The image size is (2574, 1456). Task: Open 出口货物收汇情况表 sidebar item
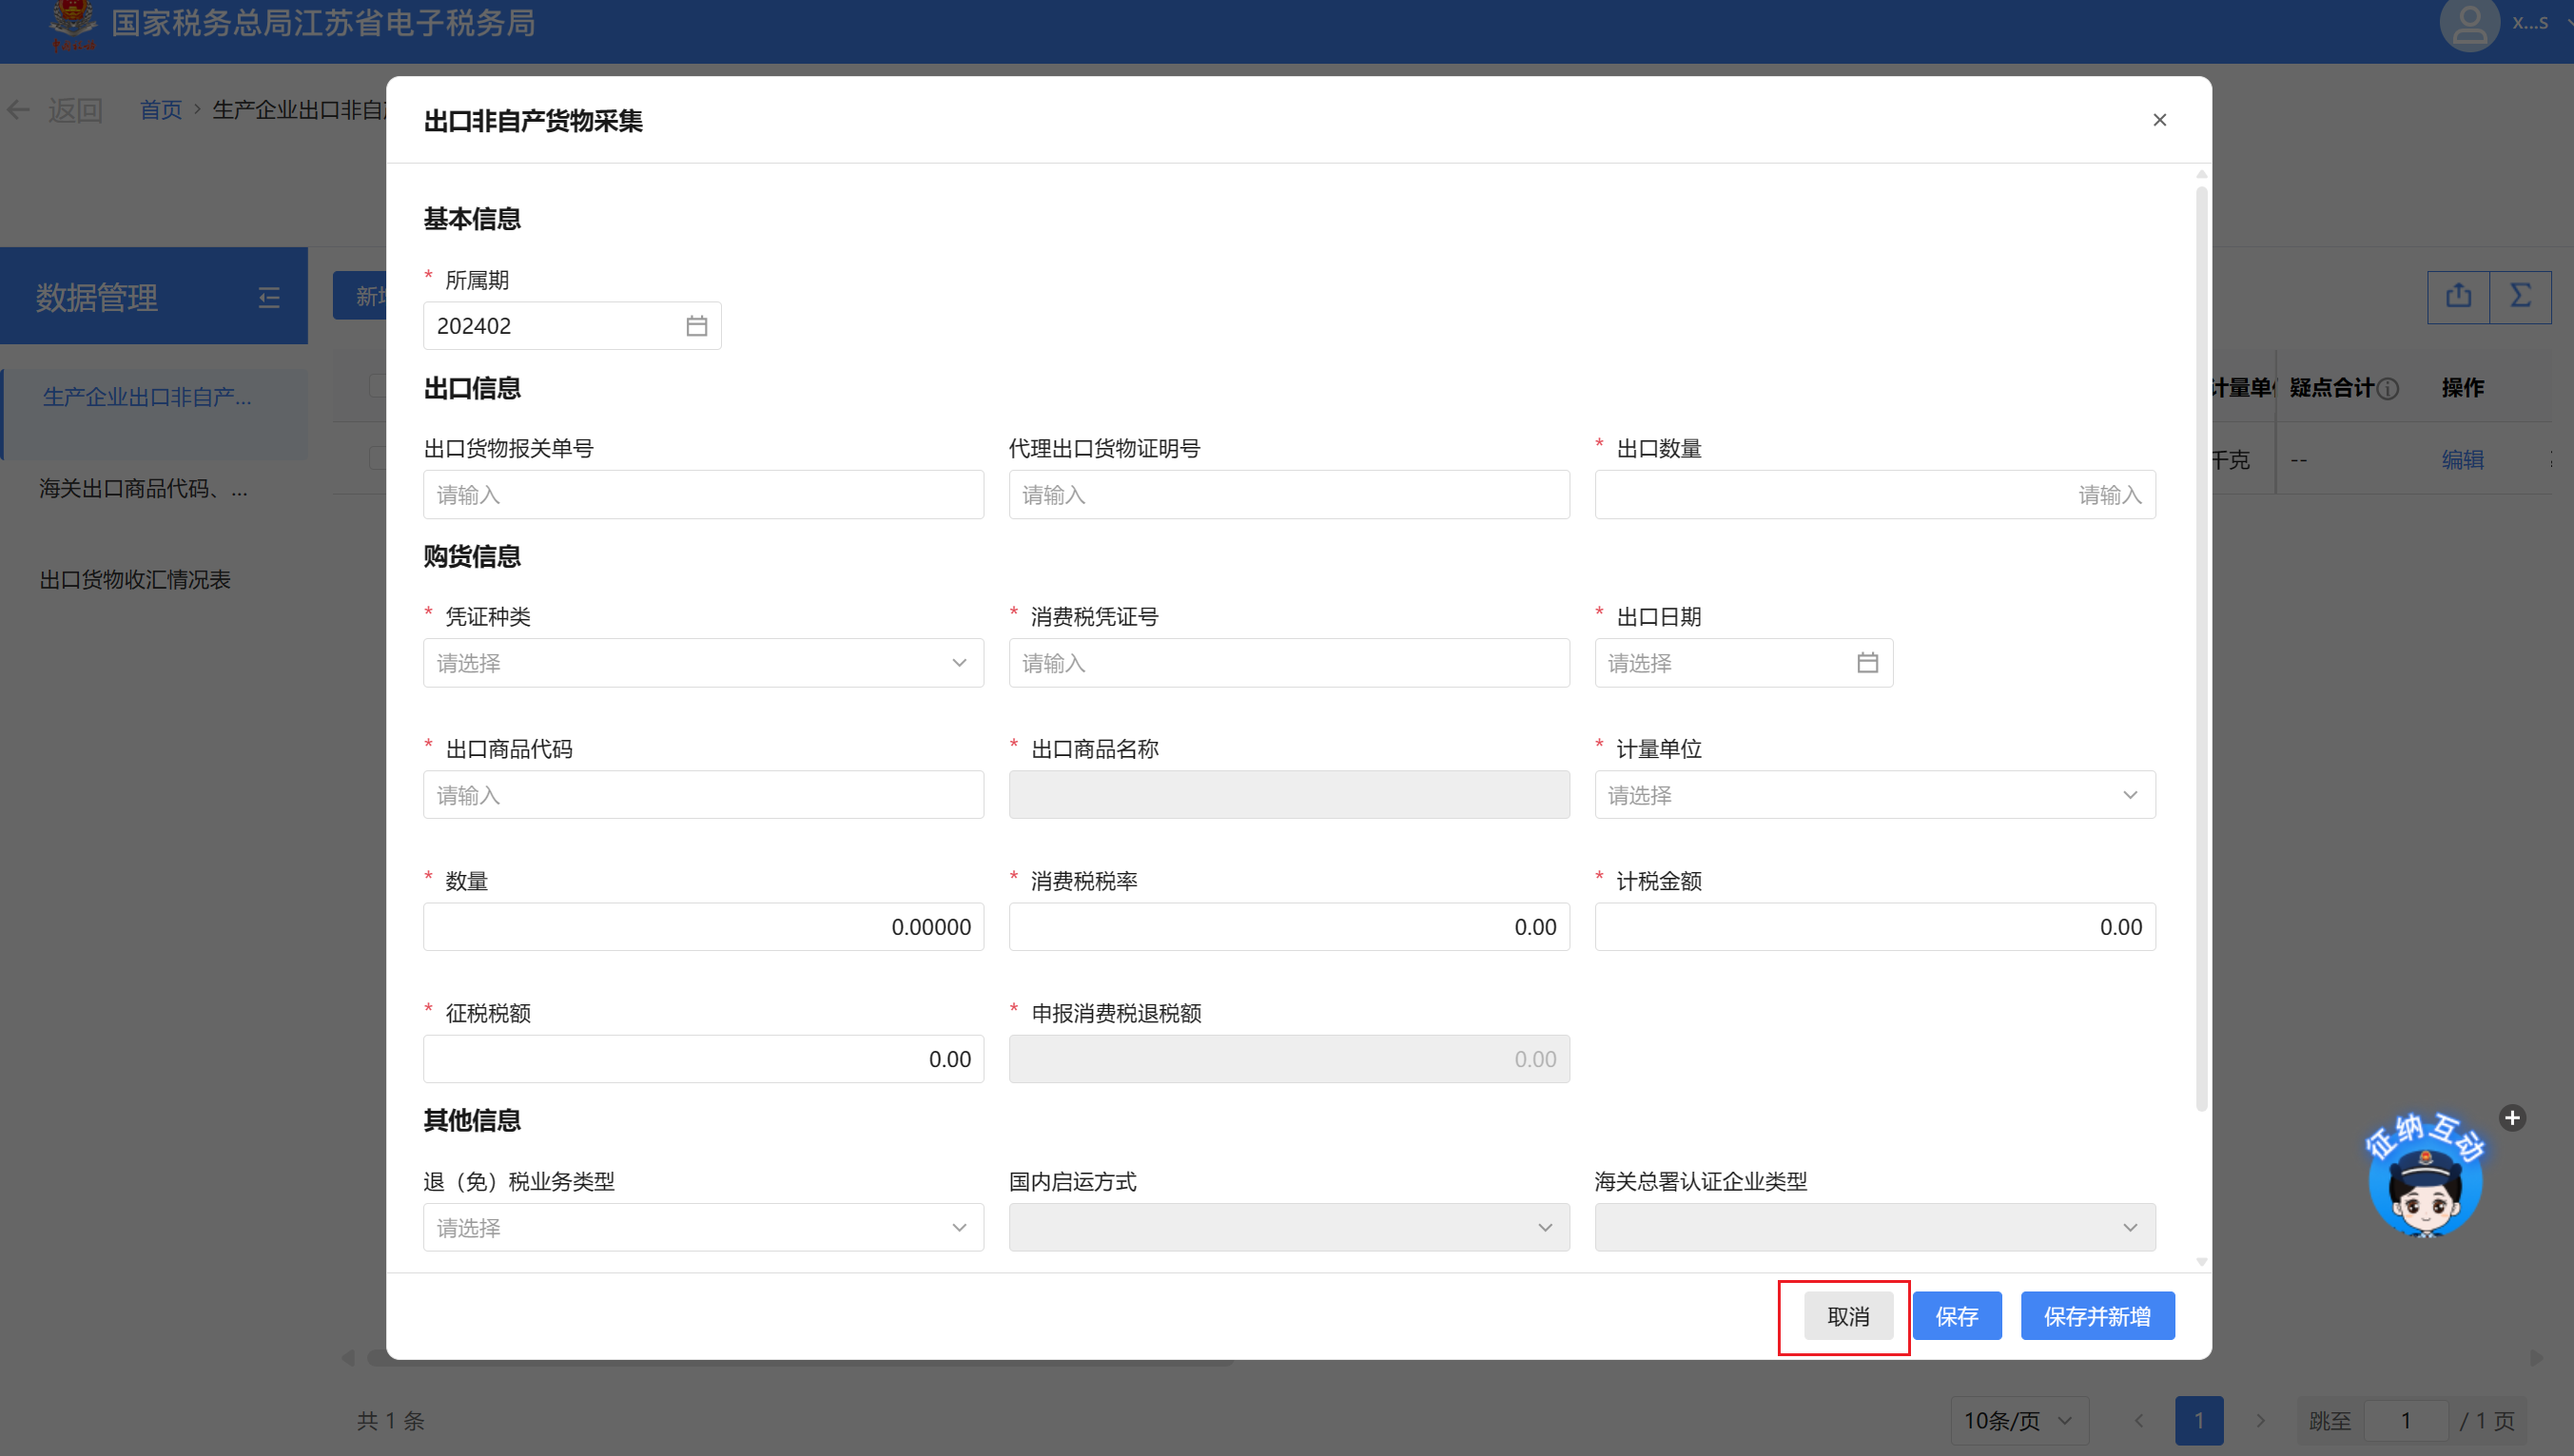click(135, 580)
